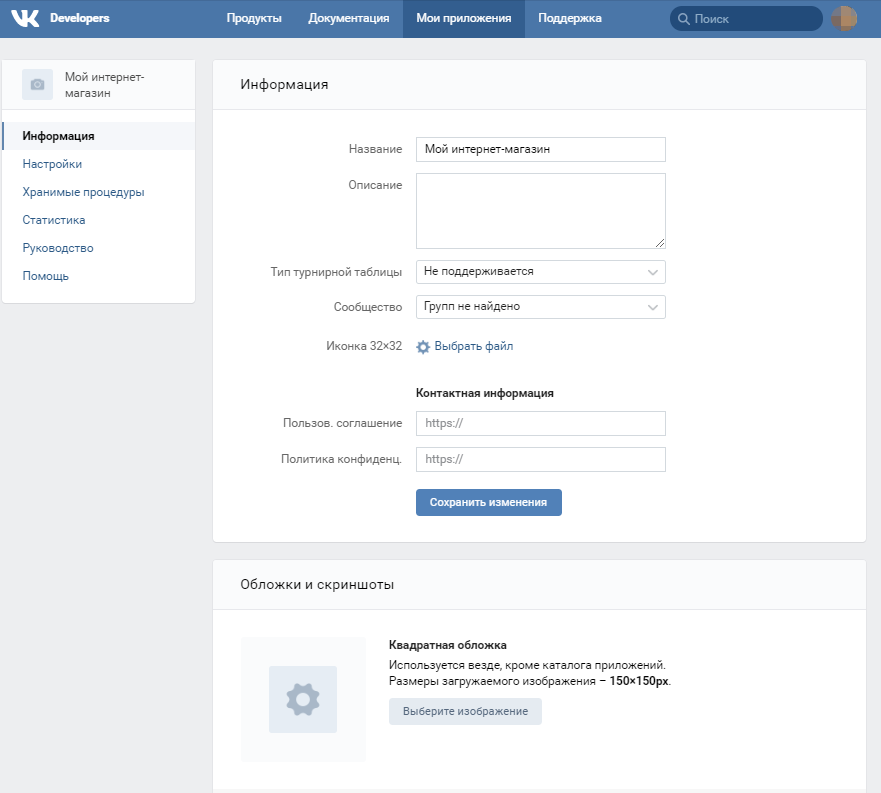The height and width of the screenshot is (793, 881).
Task: Click the app camera placeholder icon
Action: [38, 85]
